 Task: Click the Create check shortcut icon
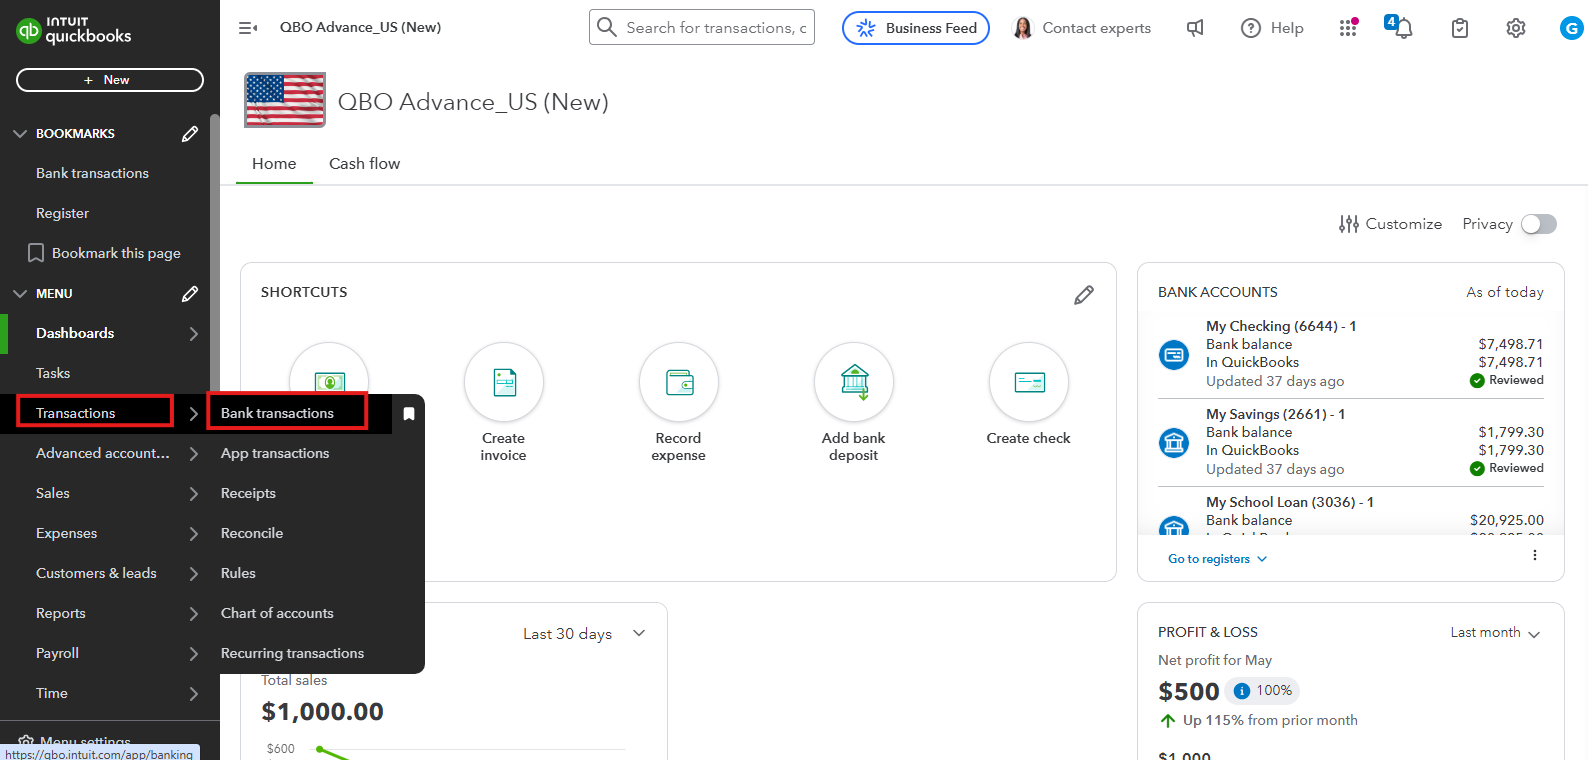point(1029,382)
